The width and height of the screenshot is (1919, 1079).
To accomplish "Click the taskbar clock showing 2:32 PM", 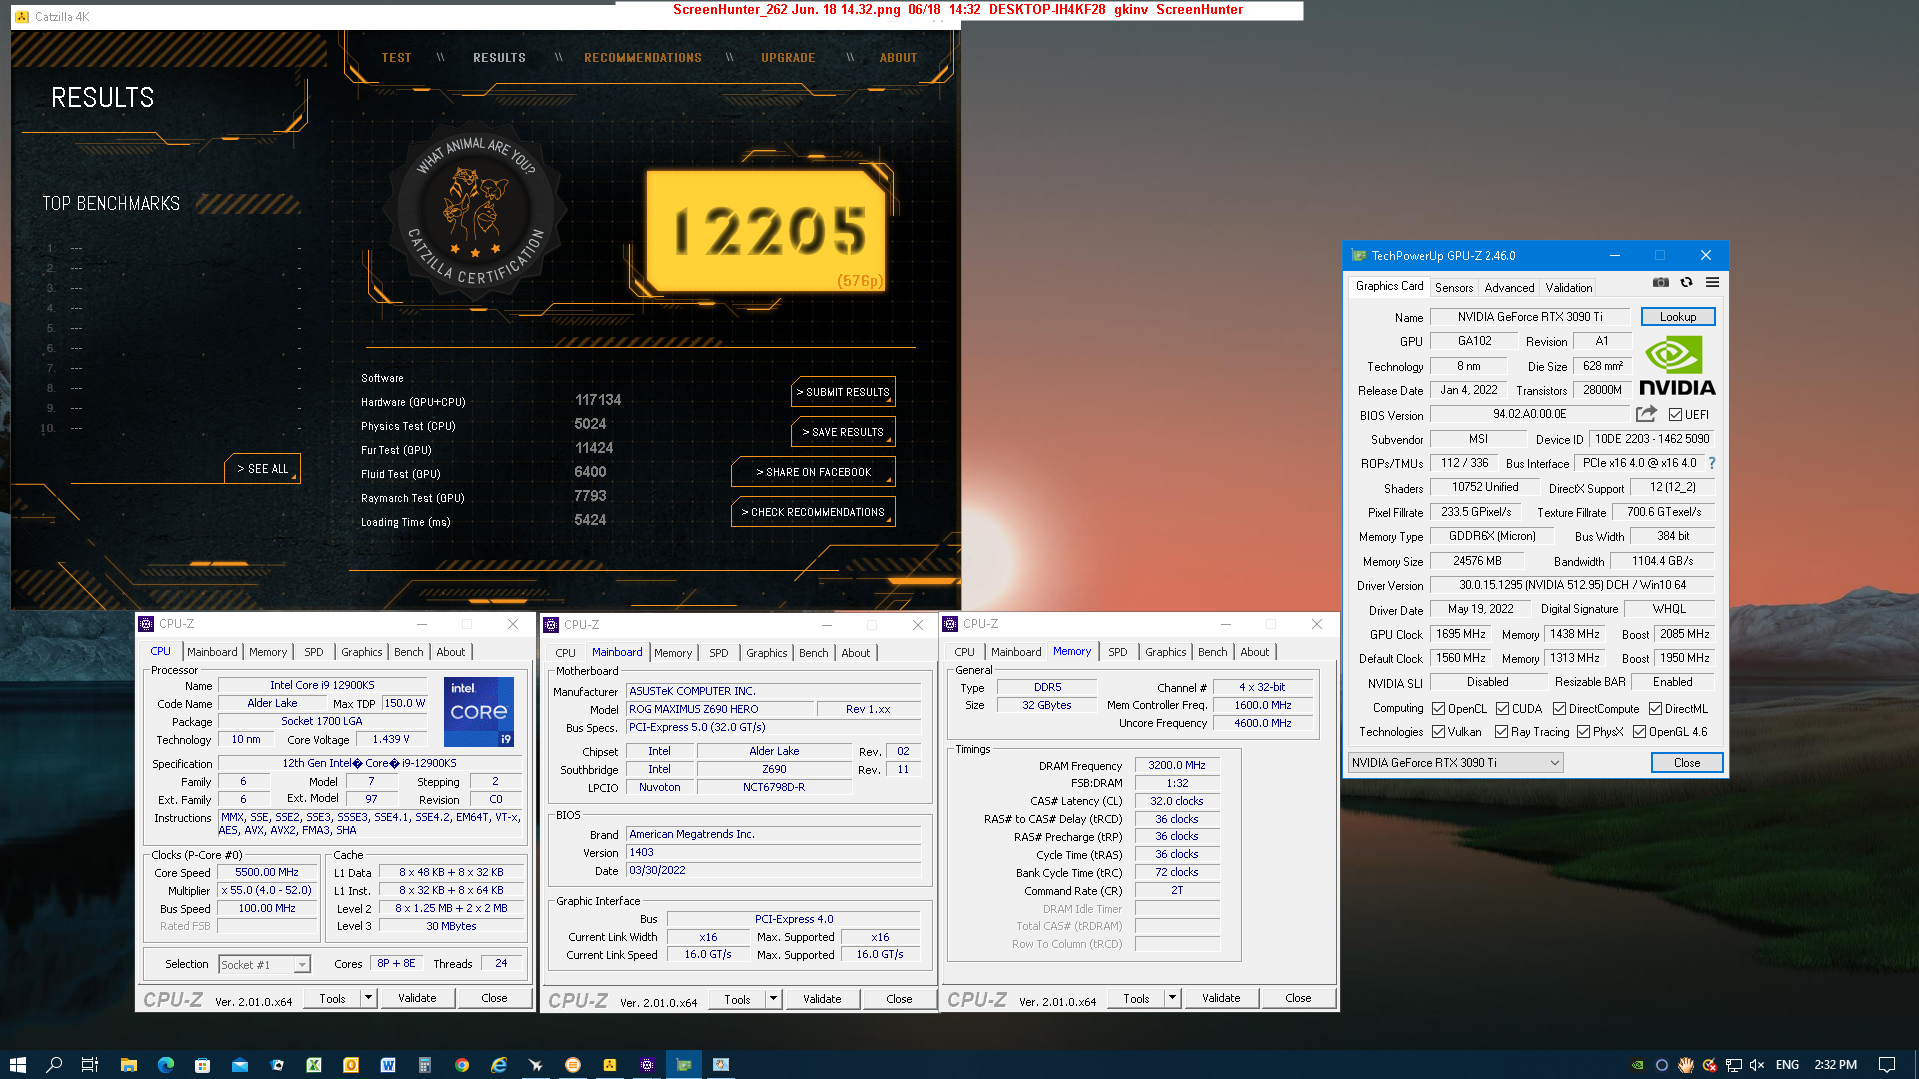I will 1835,1064.
